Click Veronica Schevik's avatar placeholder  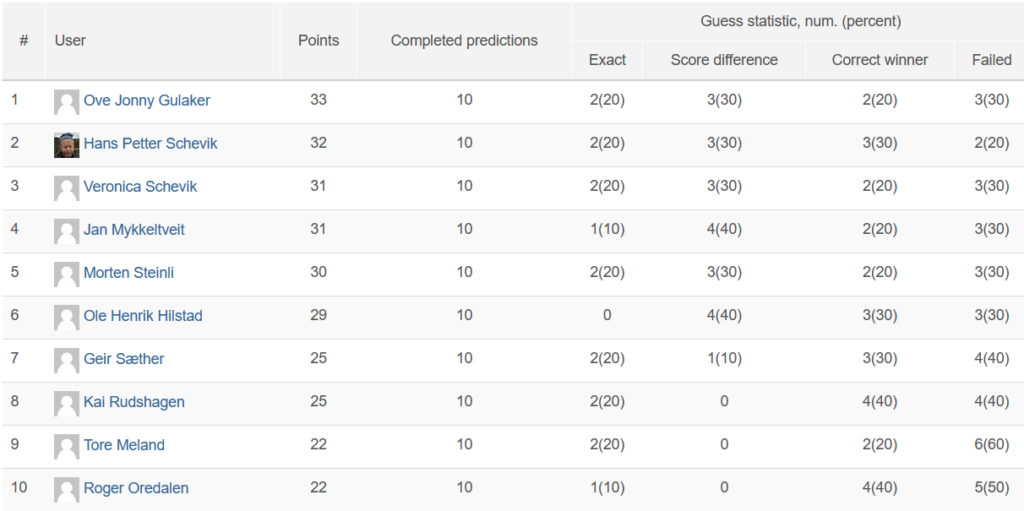[67, 188]
